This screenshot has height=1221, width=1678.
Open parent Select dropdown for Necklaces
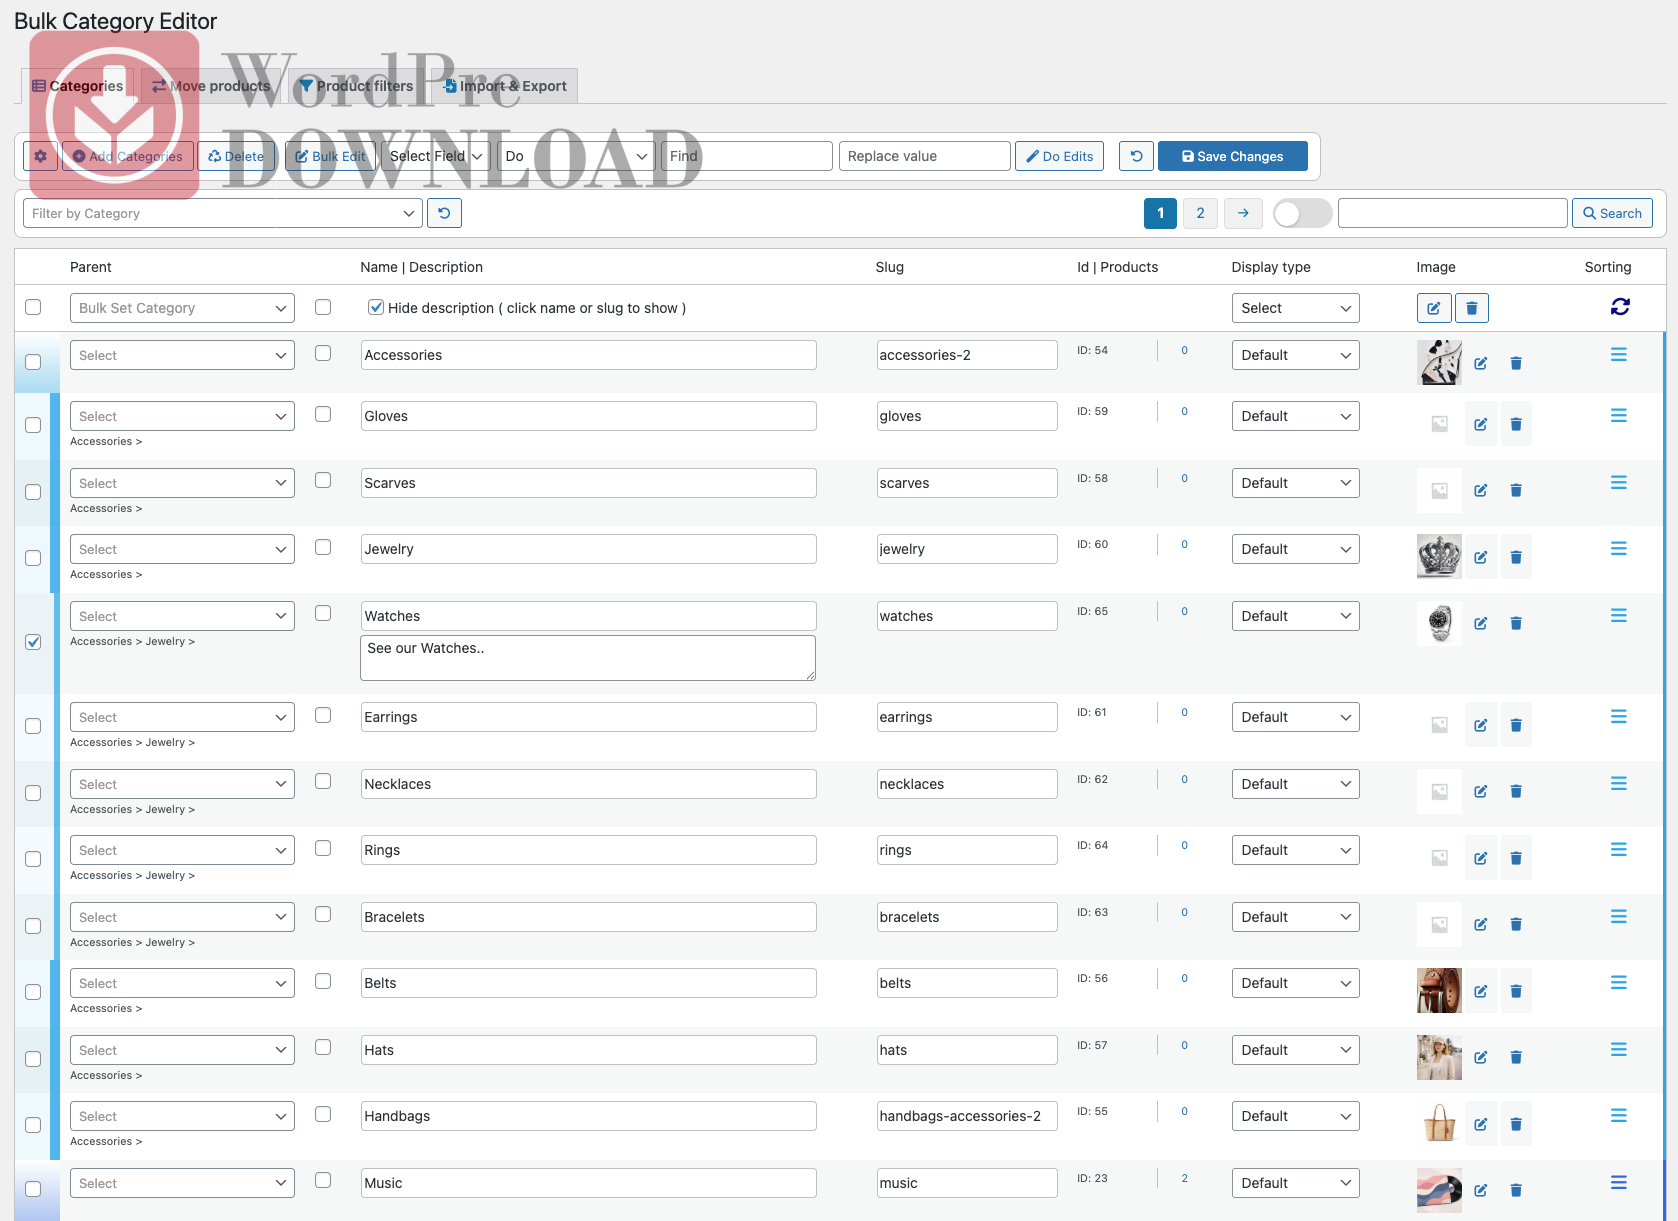coord(182,784)
